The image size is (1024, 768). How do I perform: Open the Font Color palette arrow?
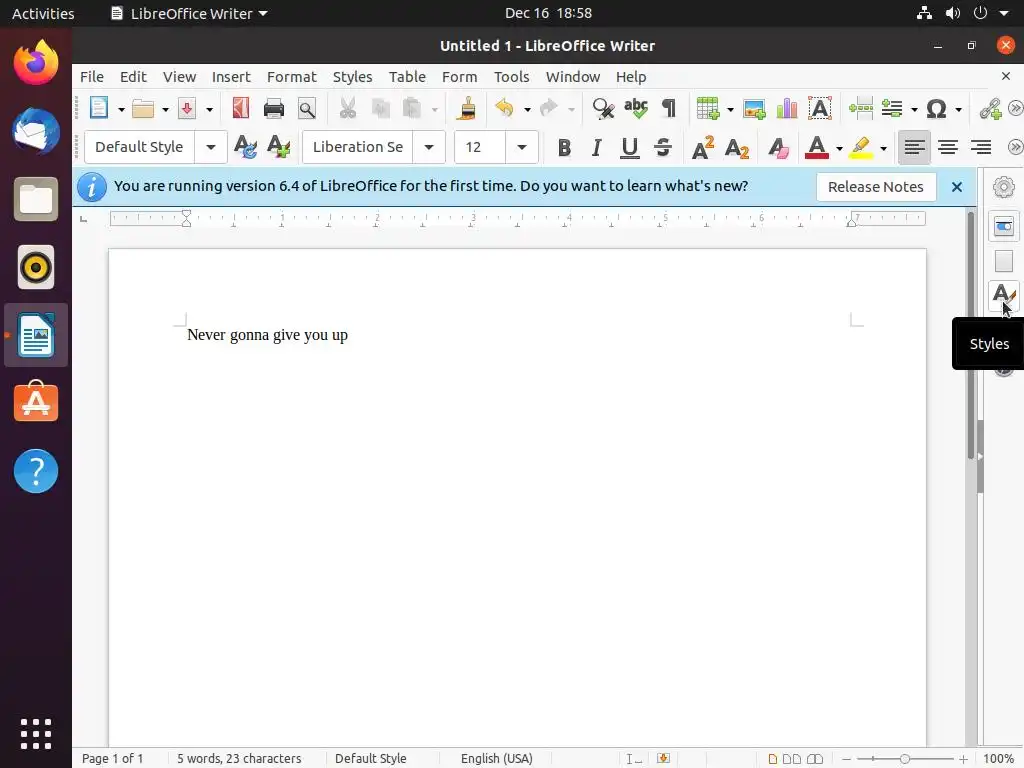(x=839, y=148)
